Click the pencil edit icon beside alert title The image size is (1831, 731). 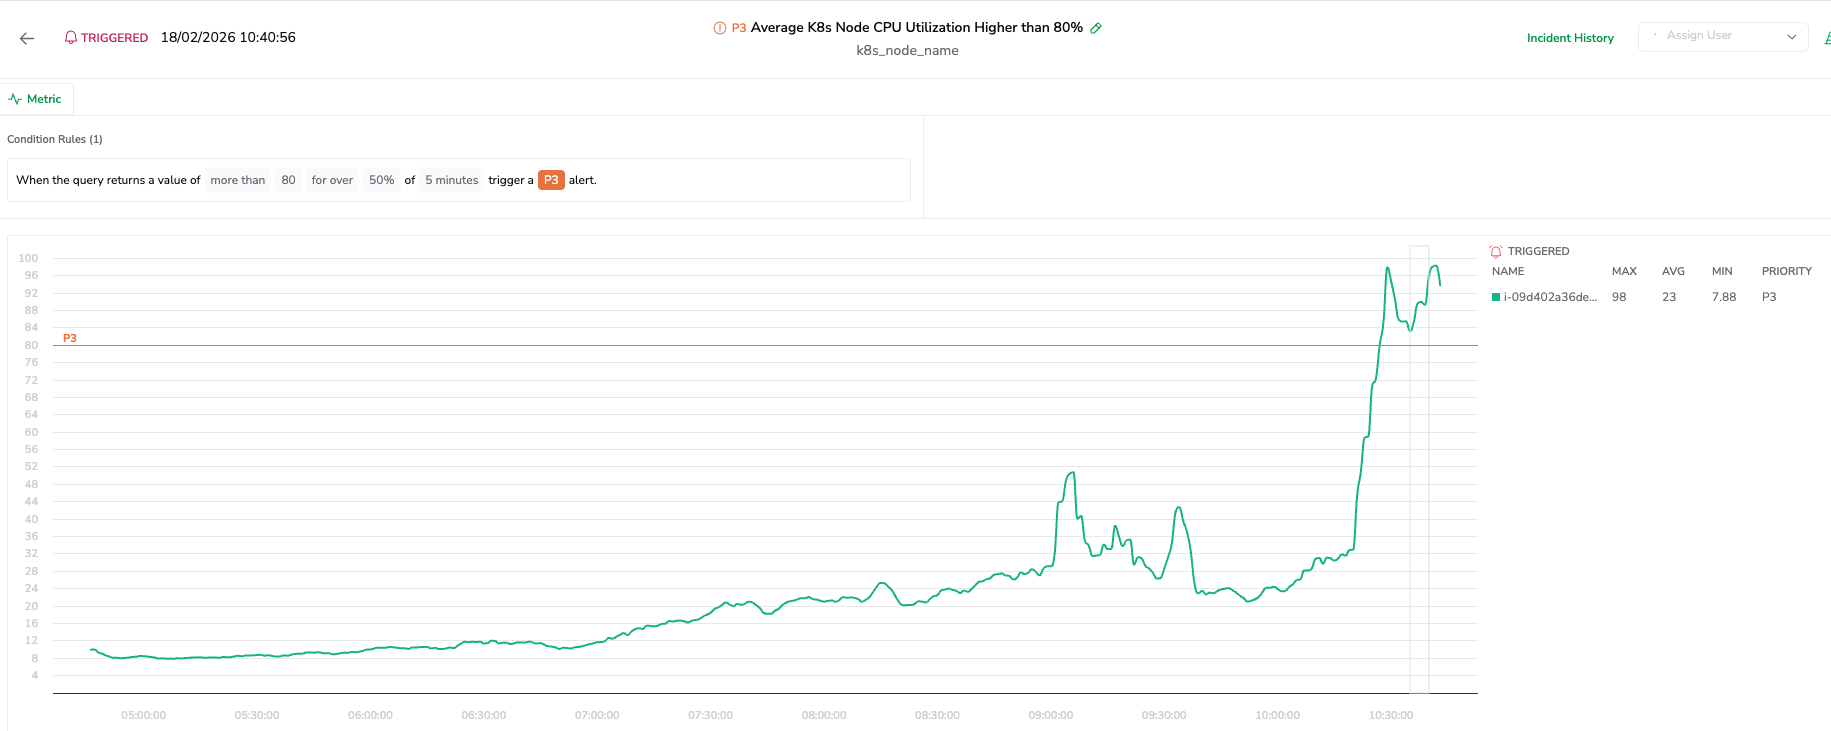1096,28
